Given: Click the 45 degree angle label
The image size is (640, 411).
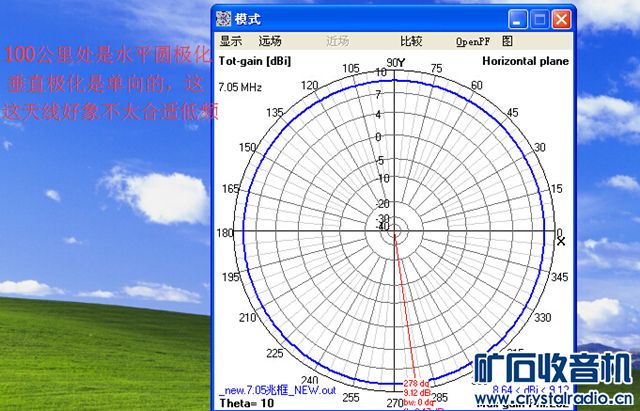Looking at the screenshot, I should click(512, 113).
